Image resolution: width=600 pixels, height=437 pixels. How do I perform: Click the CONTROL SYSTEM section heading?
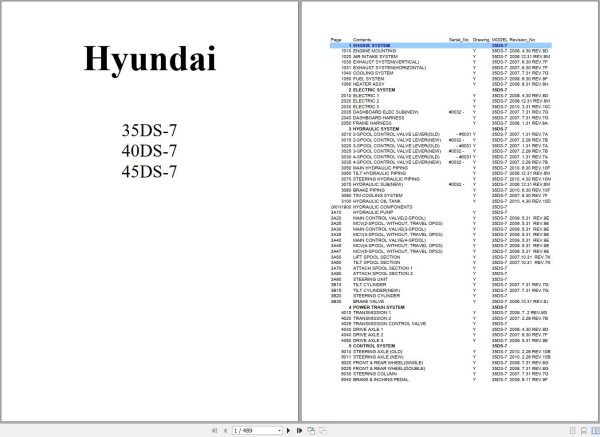(374, 346)
